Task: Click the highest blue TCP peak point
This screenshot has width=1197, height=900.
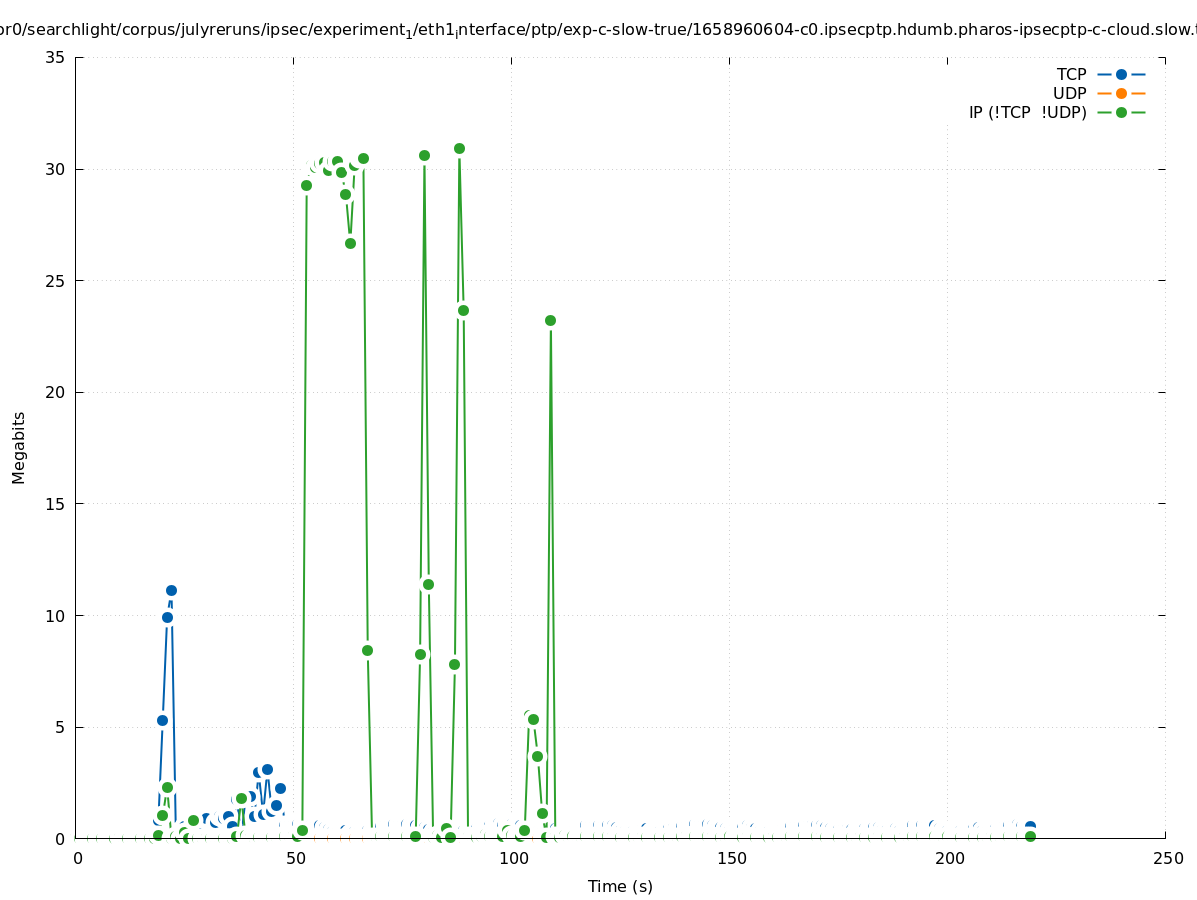Action: pos(171,590)
